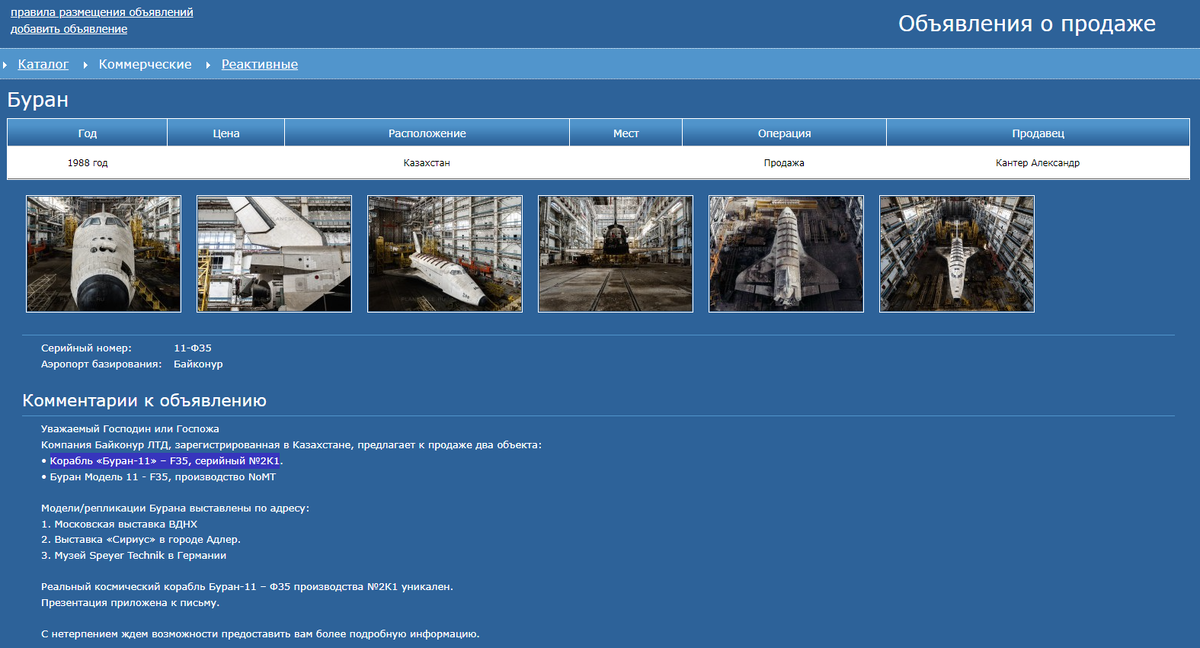
Task: Click the 'Расположение' column header
Action: 427,133
